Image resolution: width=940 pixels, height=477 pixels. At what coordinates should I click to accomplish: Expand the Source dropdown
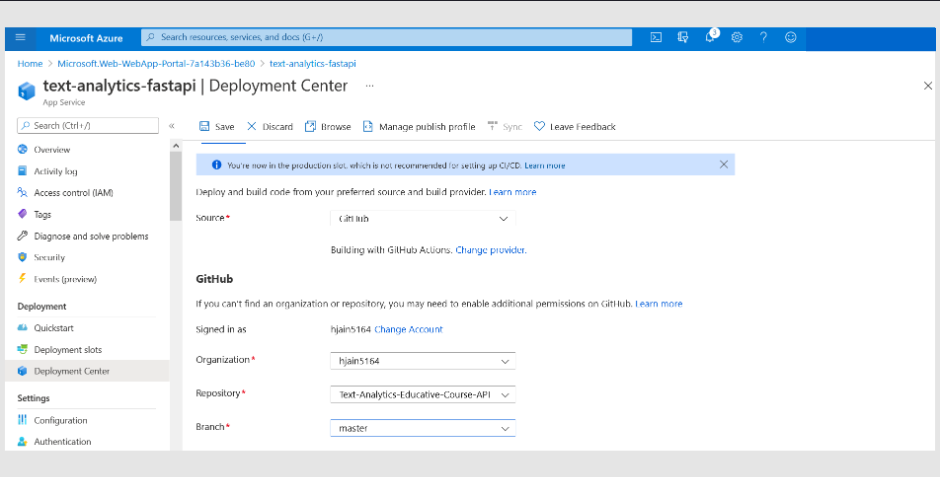423,219
